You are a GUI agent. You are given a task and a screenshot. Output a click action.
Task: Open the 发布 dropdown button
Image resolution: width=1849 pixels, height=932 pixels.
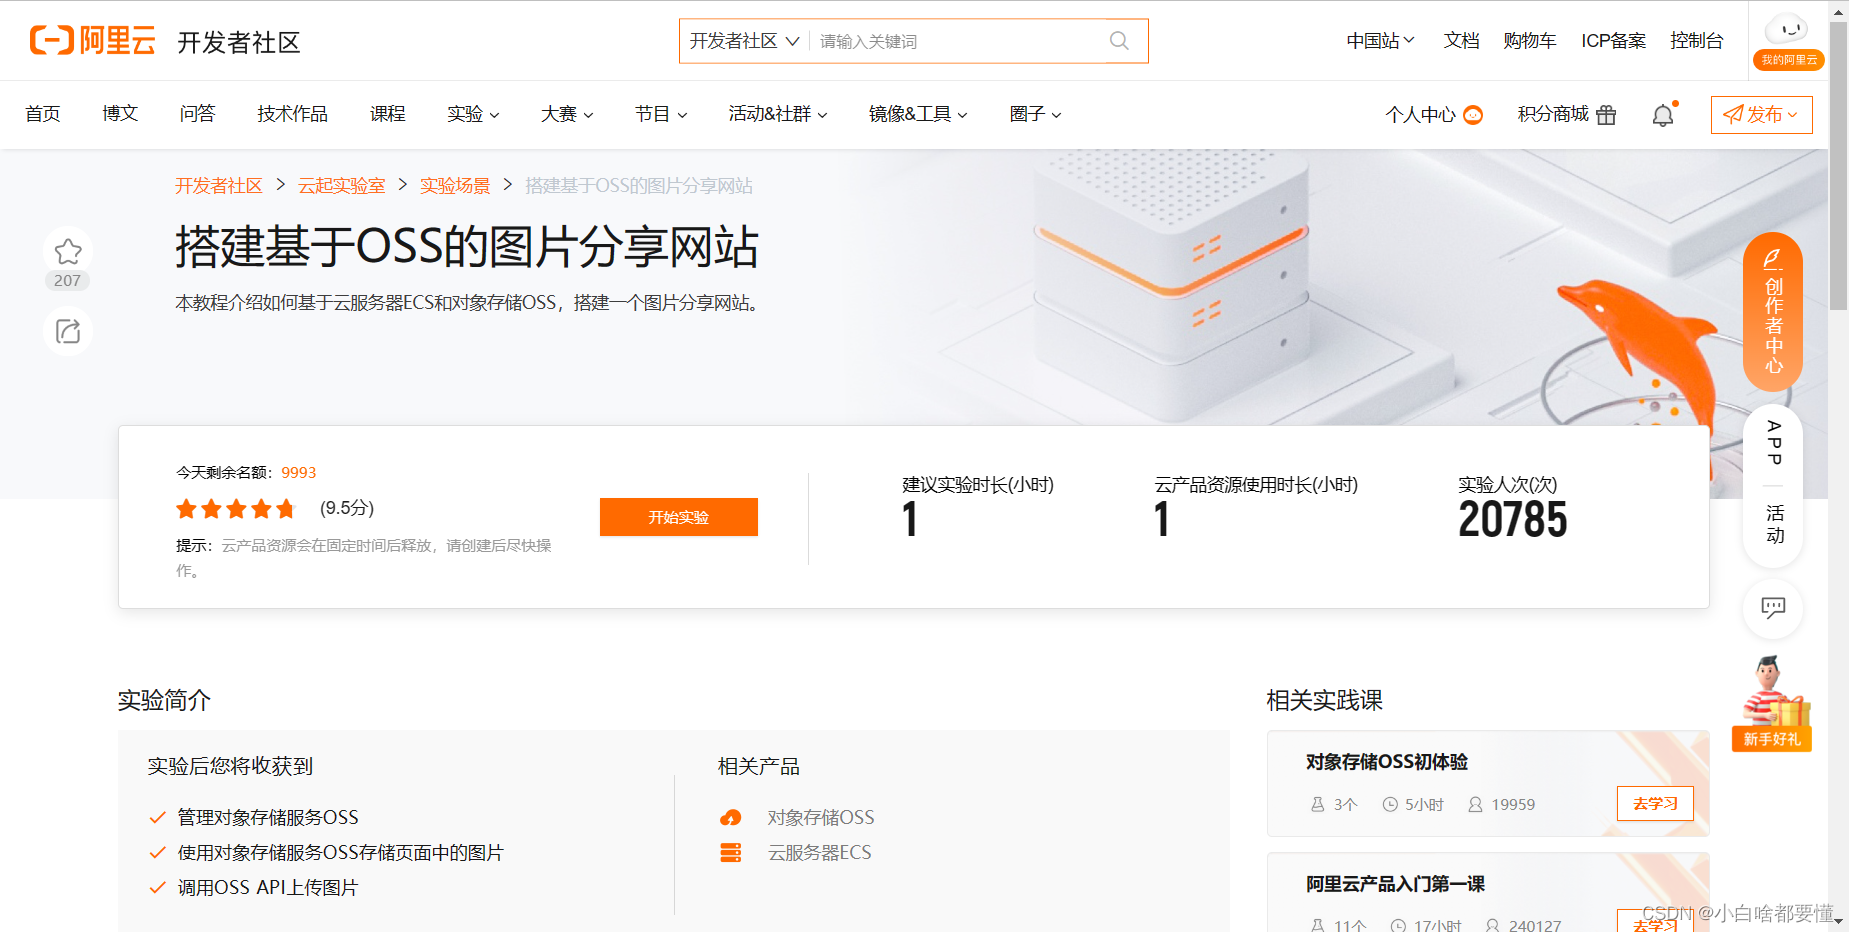[1761, 115]
